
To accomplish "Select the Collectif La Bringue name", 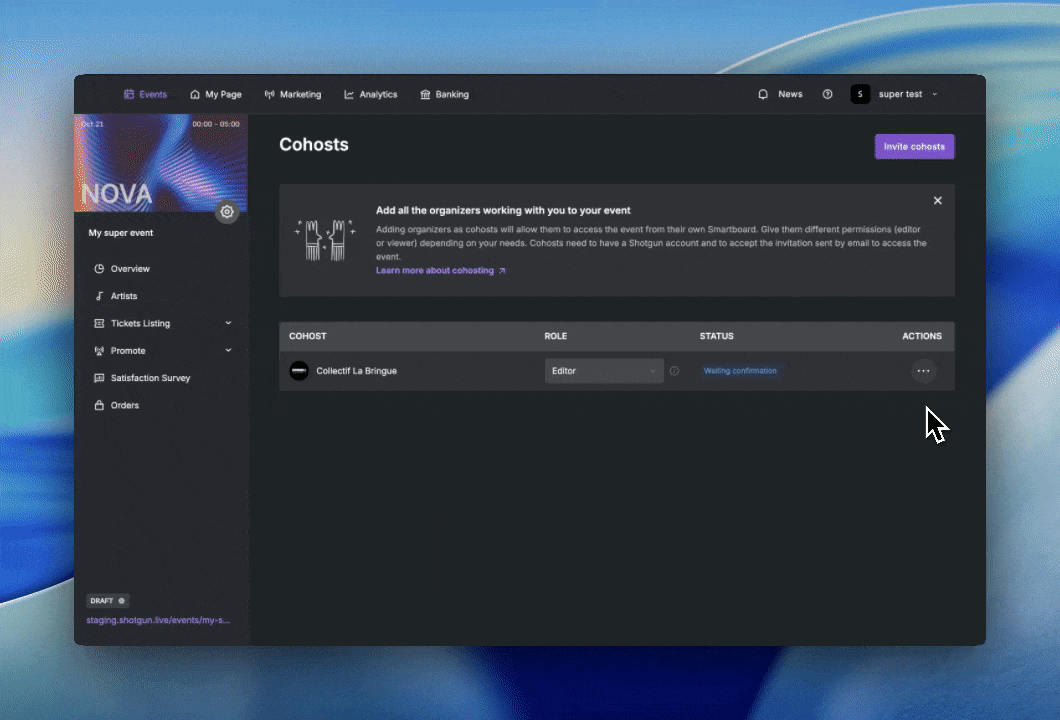I will [x=356, y=371].
